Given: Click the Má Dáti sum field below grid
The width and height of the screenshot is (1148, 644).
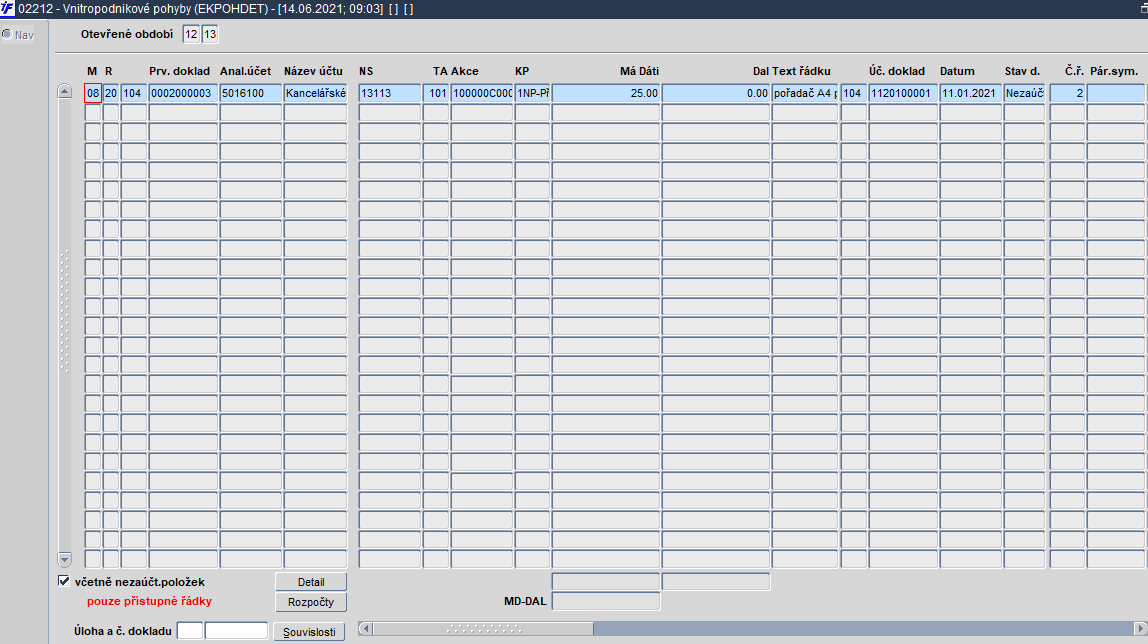Looking at the screenshot, I should 605,582.
